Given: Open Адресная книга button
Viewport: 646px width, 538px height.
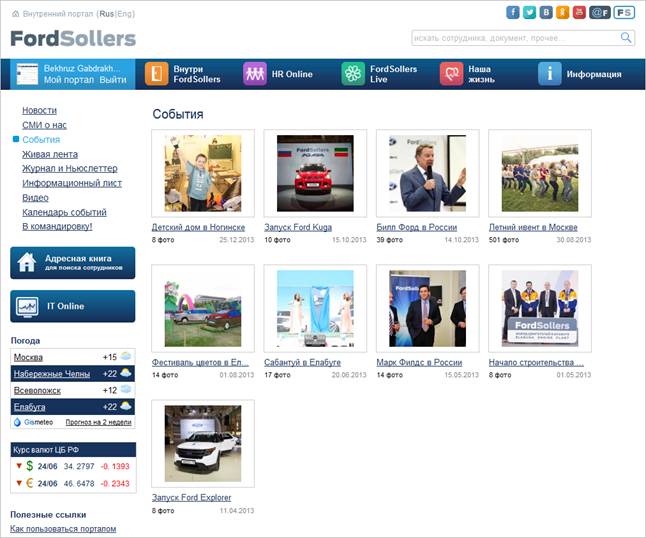Looking at the screenshot, I should coord(73,263).
